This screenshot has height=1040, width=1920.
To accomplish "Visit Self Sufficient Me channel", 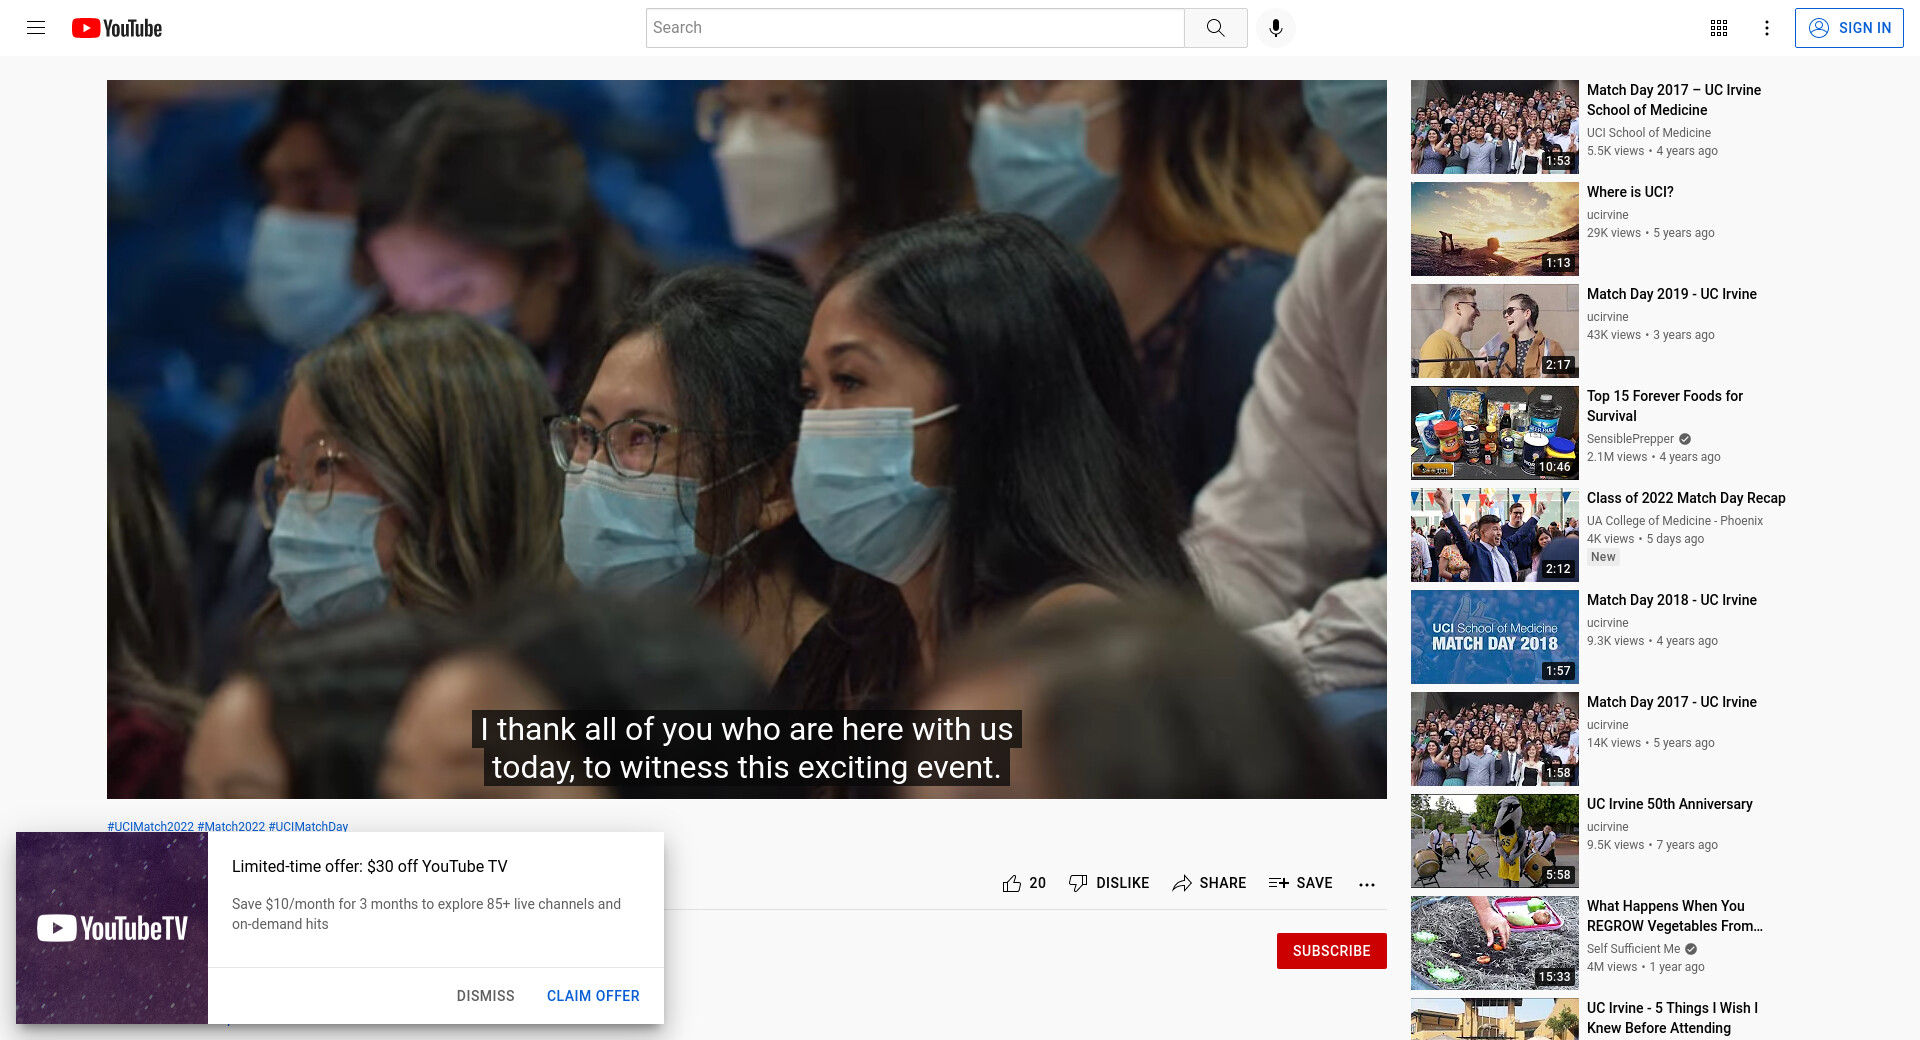I will [1634, 949].
